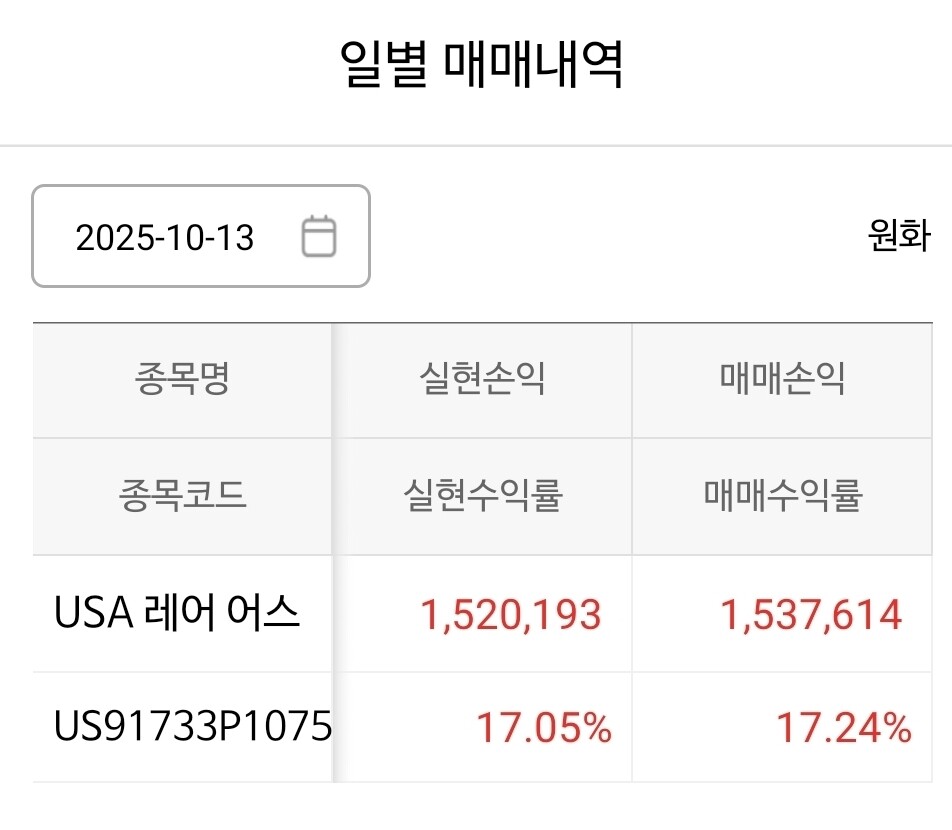Click the 매매내역 part of the heading
952x830 pixels.
click(x=531, y=66)
